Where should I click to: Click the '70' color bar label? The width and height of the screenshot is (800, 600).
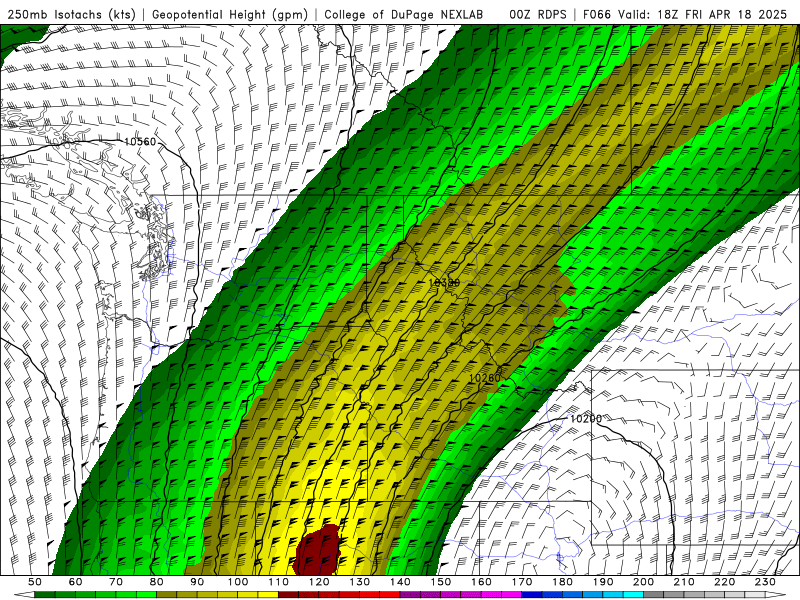[116, 582]
